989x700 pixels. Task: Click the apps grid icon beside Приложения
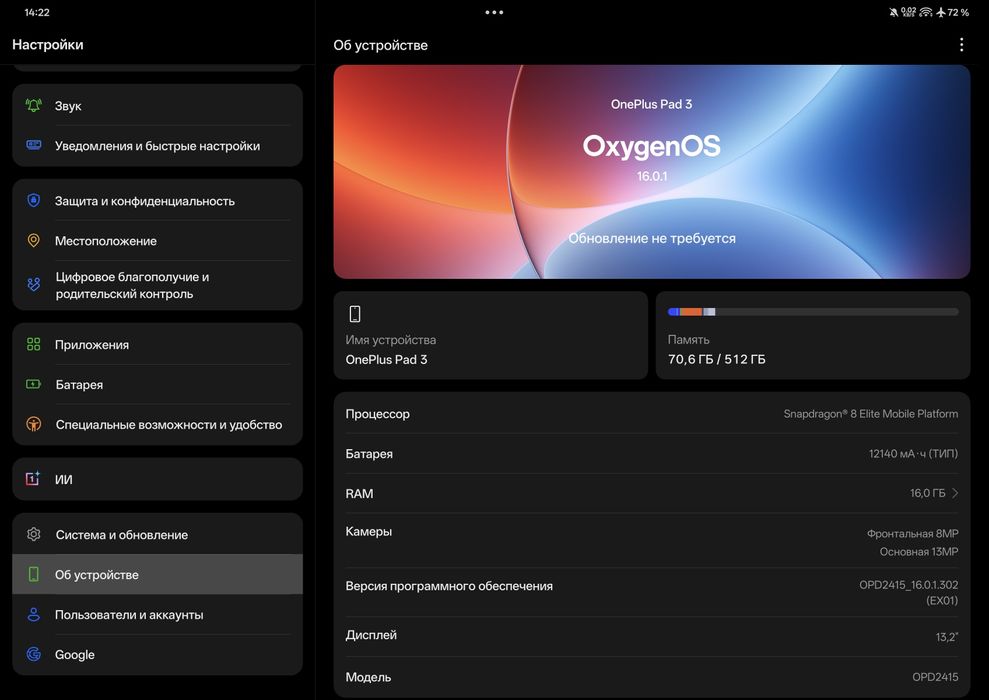coord(33,344)
